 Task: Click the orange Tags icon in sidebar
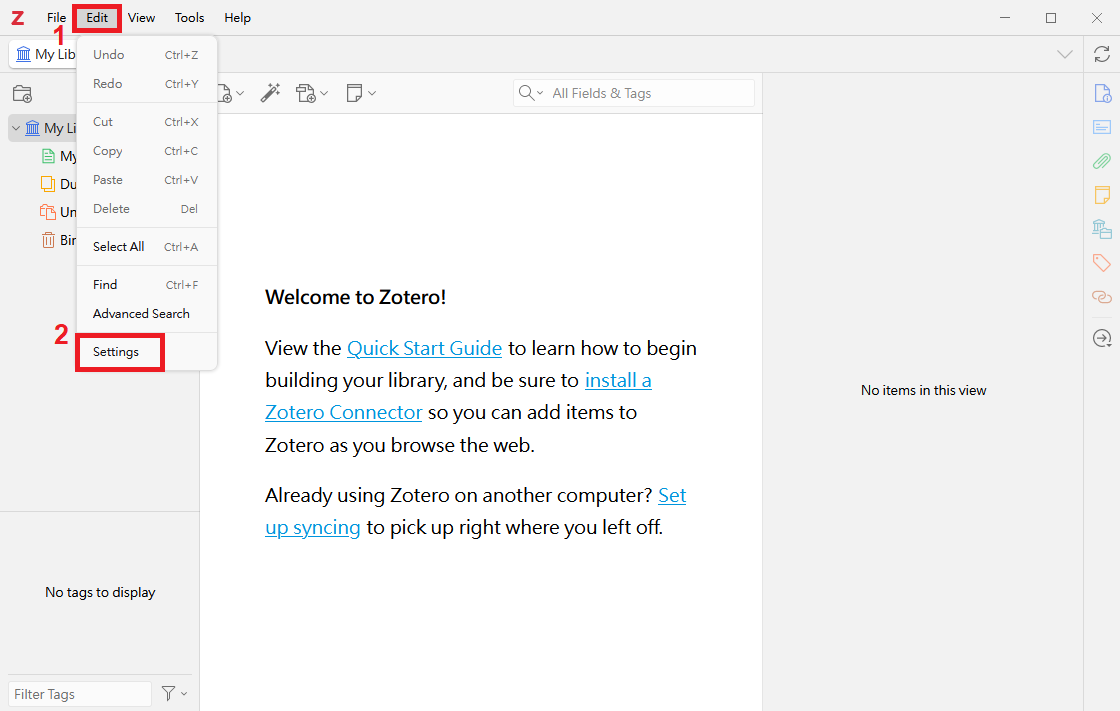click(x=1101, y=263)
